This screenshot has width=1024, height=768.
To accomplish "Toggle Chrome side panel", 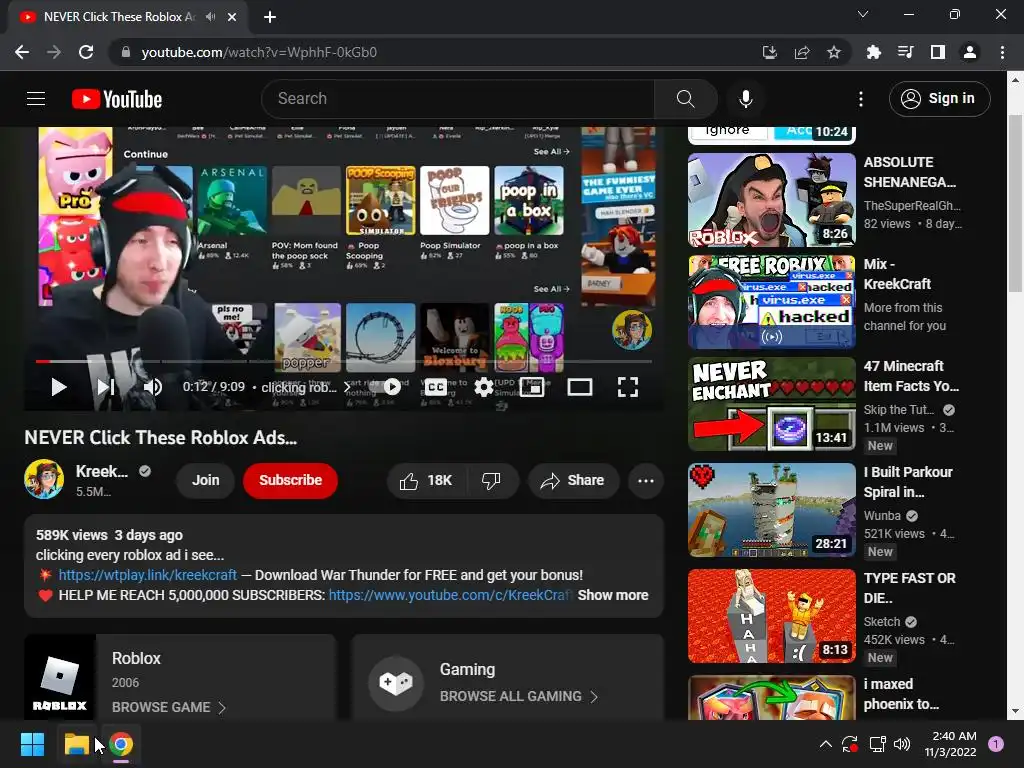I will click(938, 52).
